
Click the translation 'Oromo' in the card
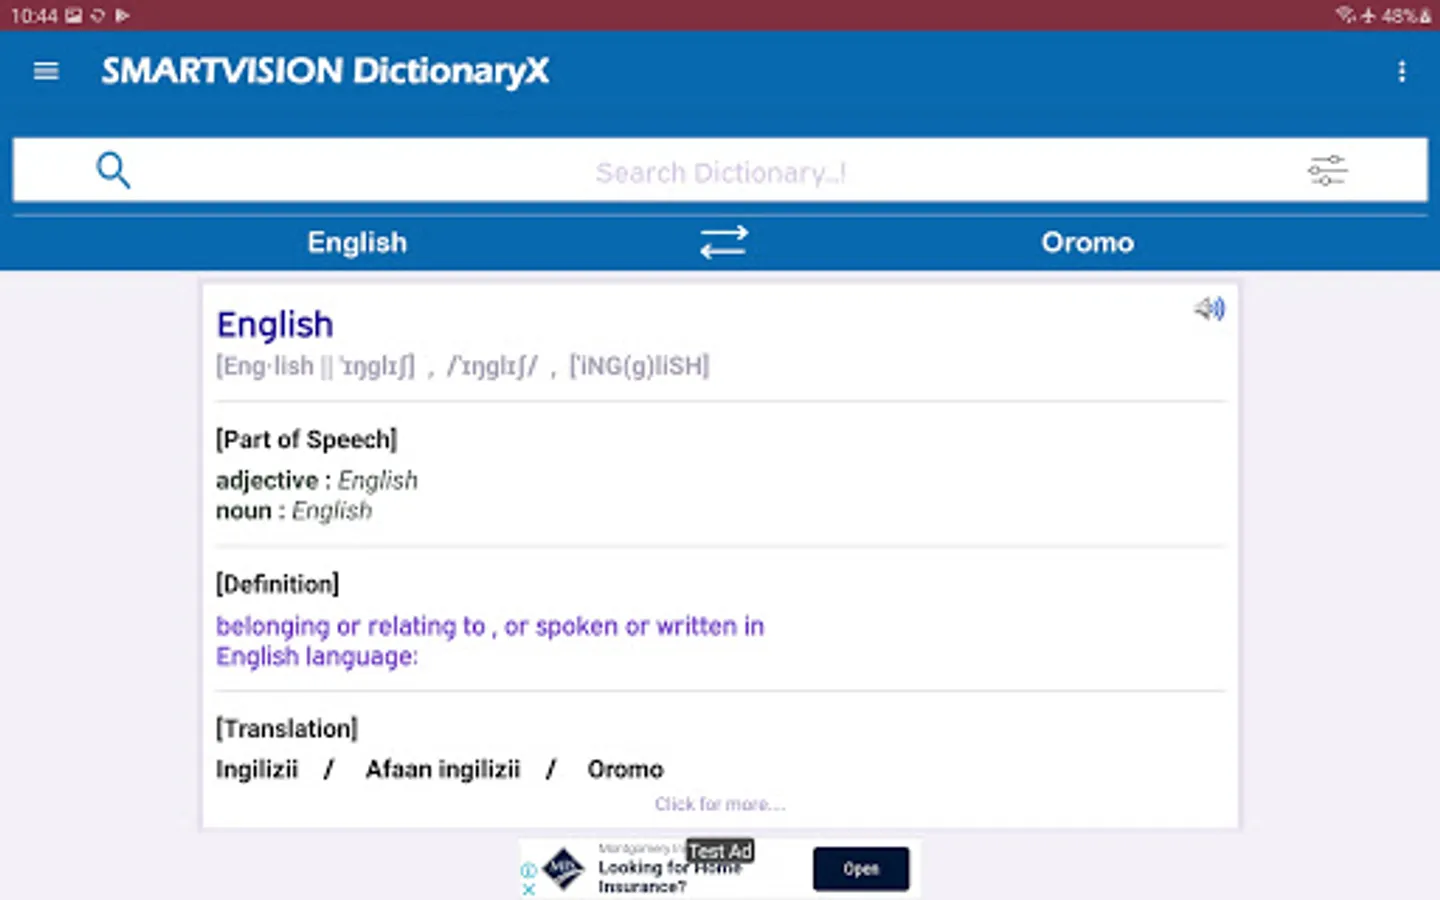[x=625, y=769]
